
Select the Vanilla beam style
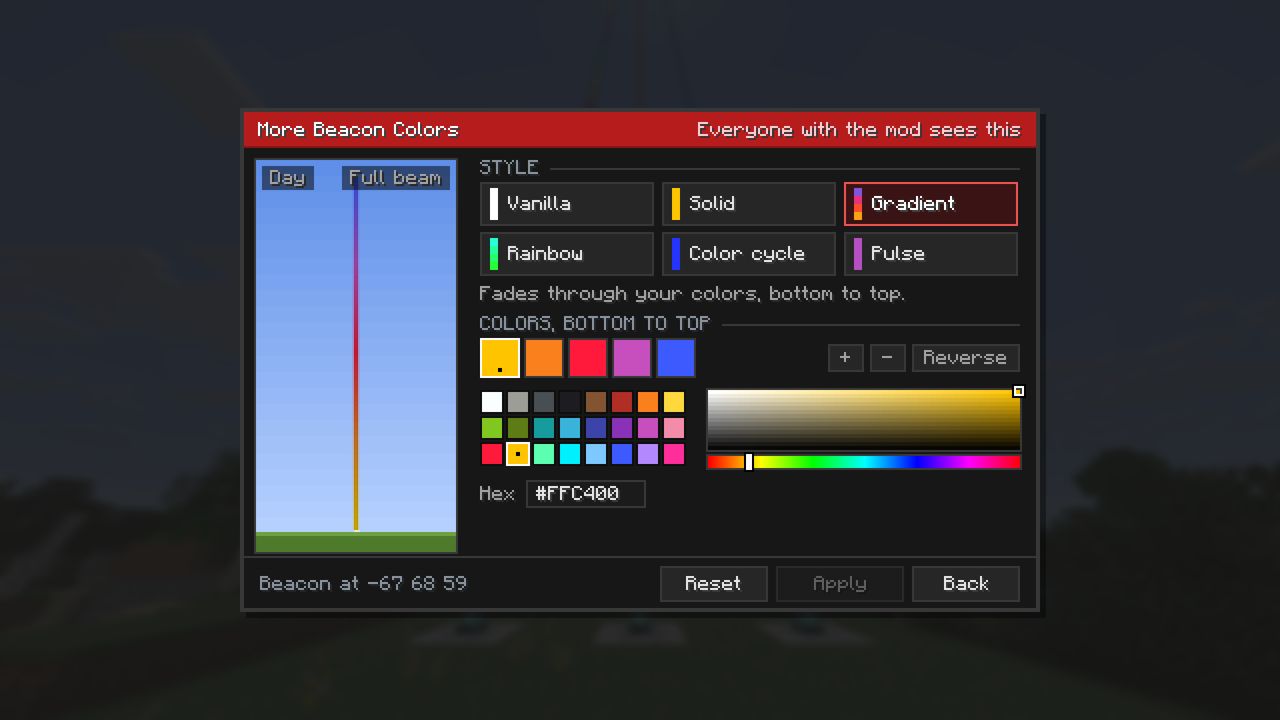click(x=567, y=204)
